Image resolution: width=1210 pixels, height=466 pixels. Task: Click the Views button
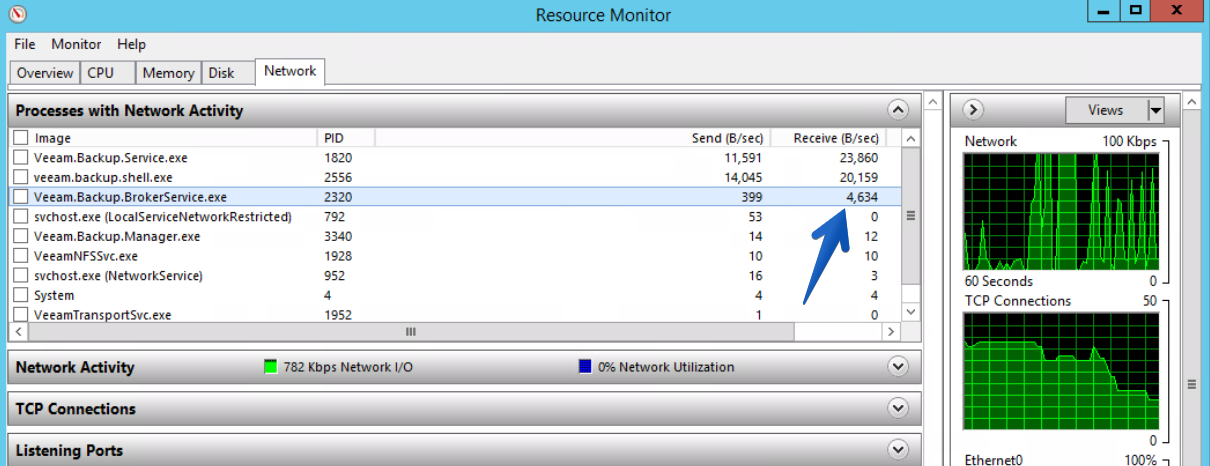pyautogui.click(x=1106, y=110)
